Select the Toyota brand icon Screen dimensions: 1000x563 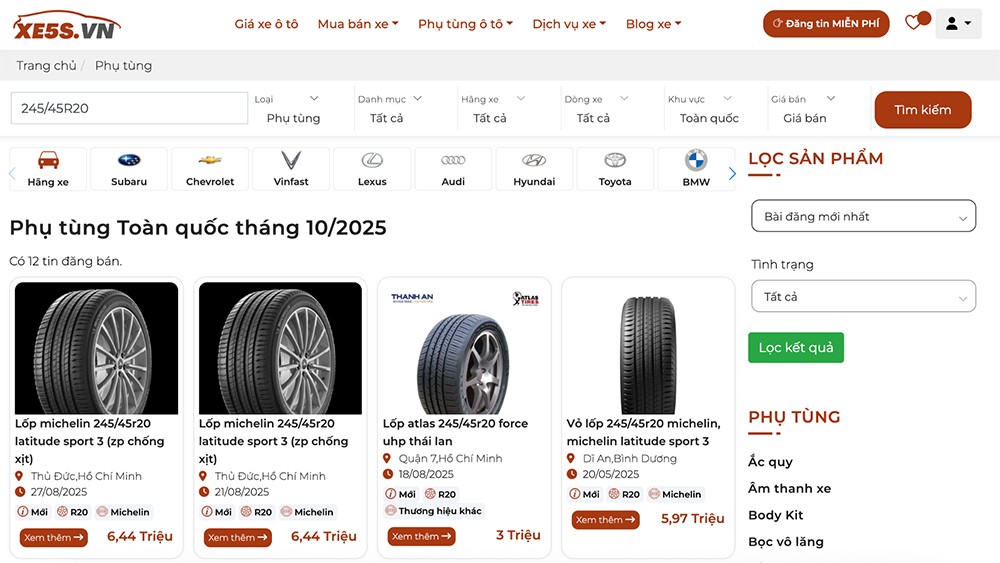point(615,169)
